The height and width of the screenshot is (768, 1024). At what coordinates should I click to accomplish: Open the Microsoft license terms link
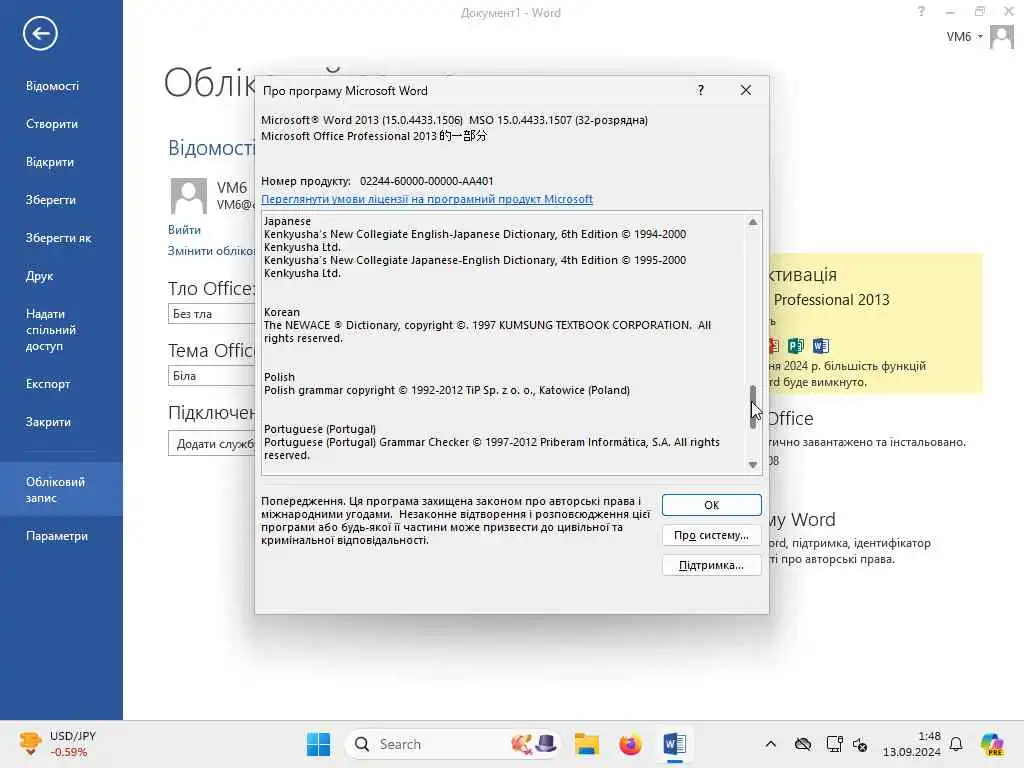click(426, 199)
